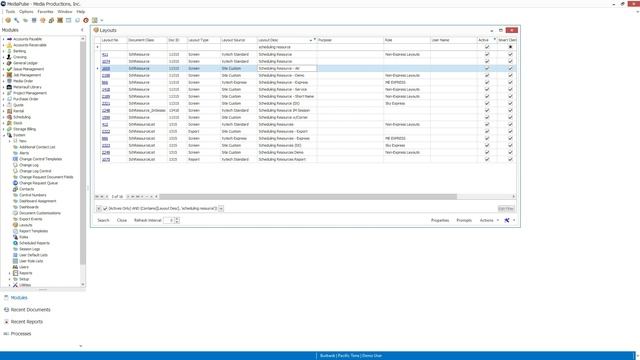Open the Storage Billing module icon

pos(9,129)
